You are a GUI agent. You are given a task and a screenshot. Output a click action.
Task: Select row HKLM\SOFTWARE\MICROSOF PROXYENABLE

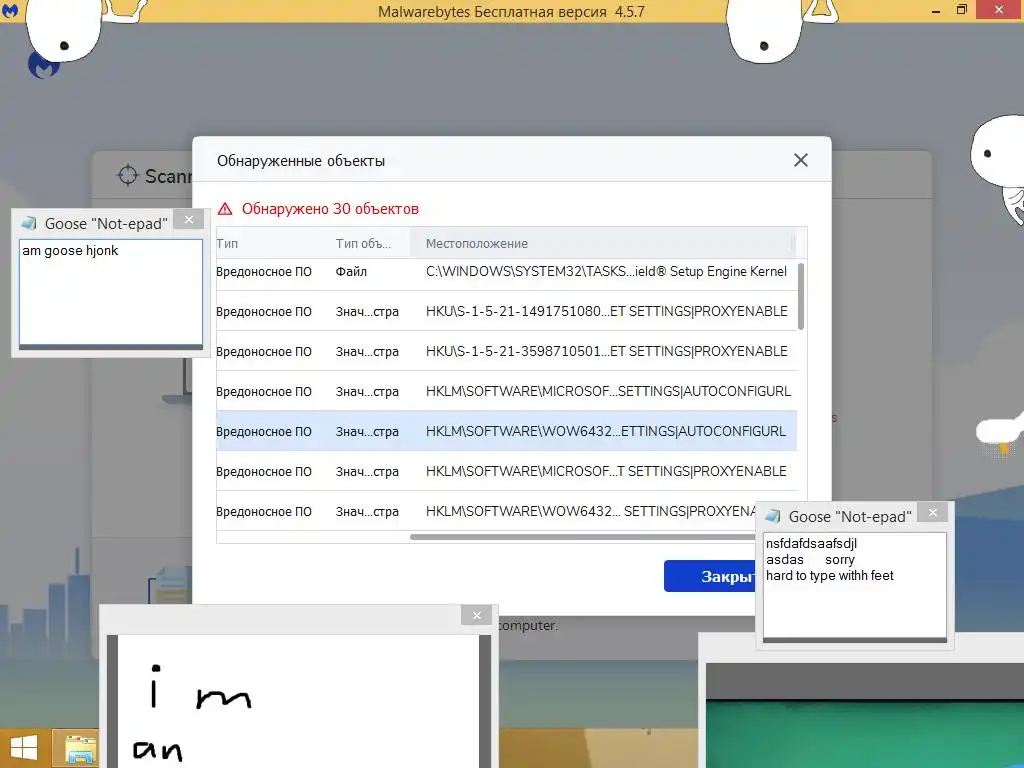coord(506,471)
